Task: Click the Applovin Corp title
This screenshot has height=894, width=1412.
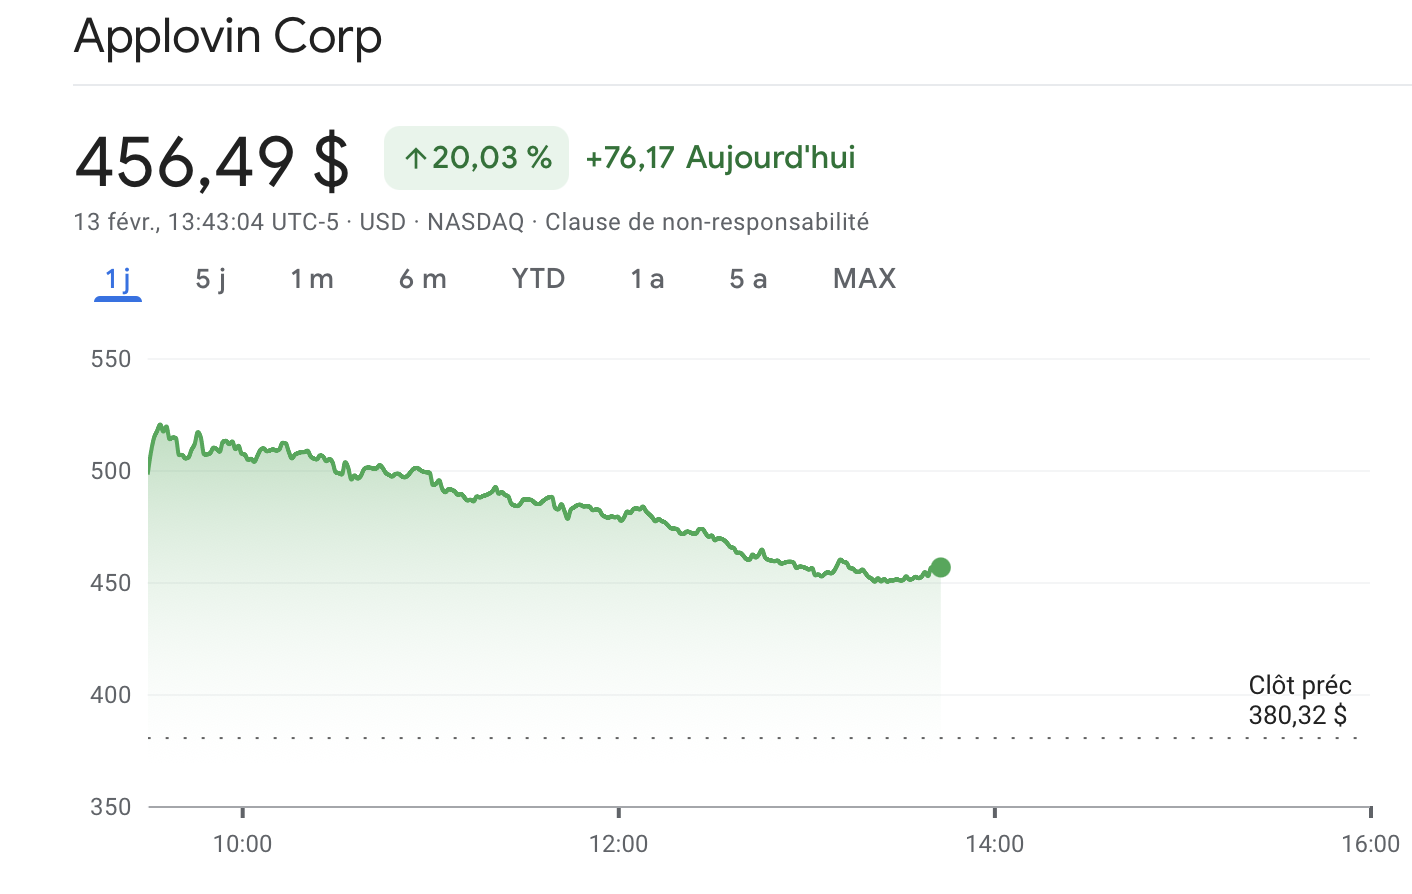Action: click(x=228, y=37)
